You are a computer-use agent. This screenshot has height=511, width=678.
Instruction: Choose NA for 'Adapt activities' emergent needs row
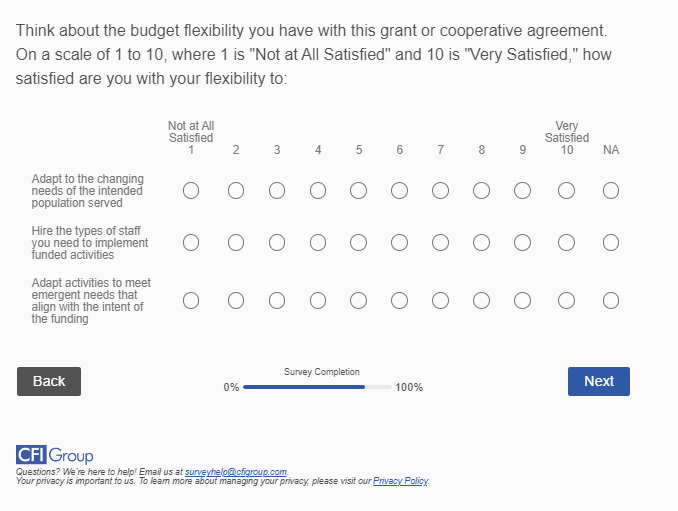point(611,300)
